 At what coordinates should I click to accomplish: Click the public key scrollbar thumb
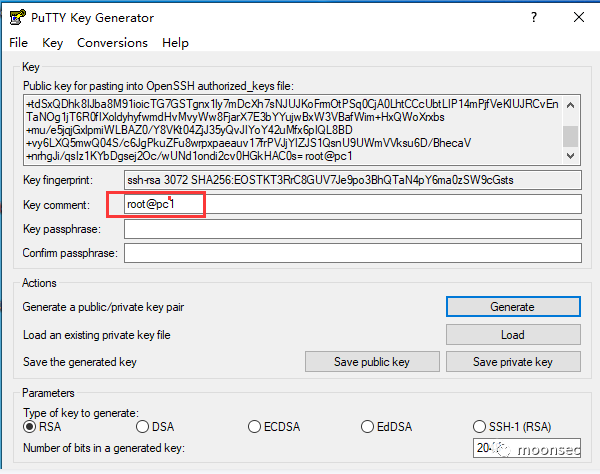[571, 136]
